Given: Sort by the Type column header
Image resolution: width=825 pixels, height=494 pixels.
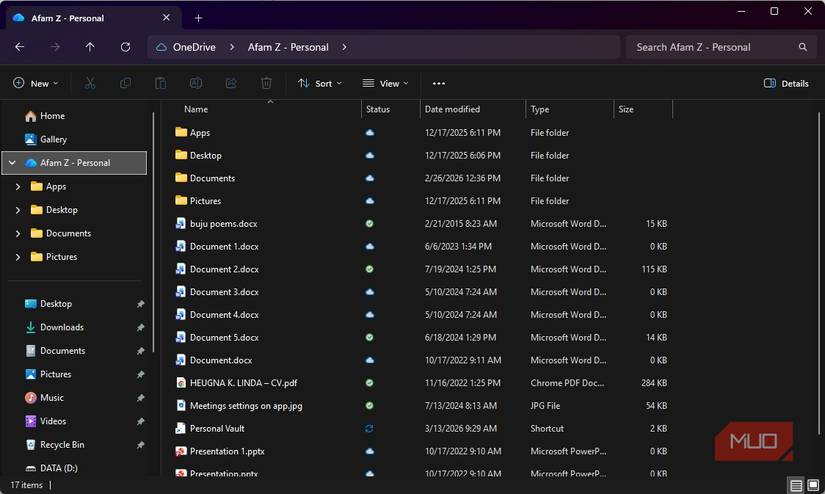Looking at the screenshot, I should [x=569, y=109].
